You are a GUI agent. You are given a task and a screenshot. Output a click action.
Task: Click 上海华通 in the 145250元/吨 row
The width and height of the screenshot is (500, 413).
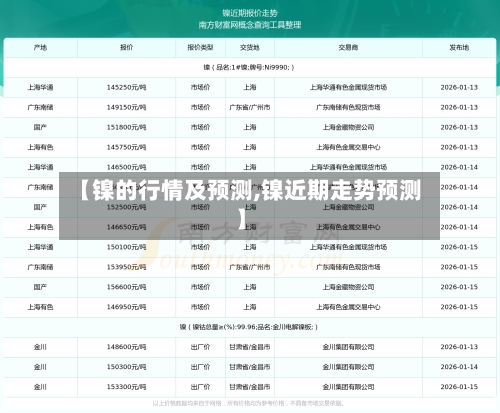pyautogui.click(x=40, y=87)
